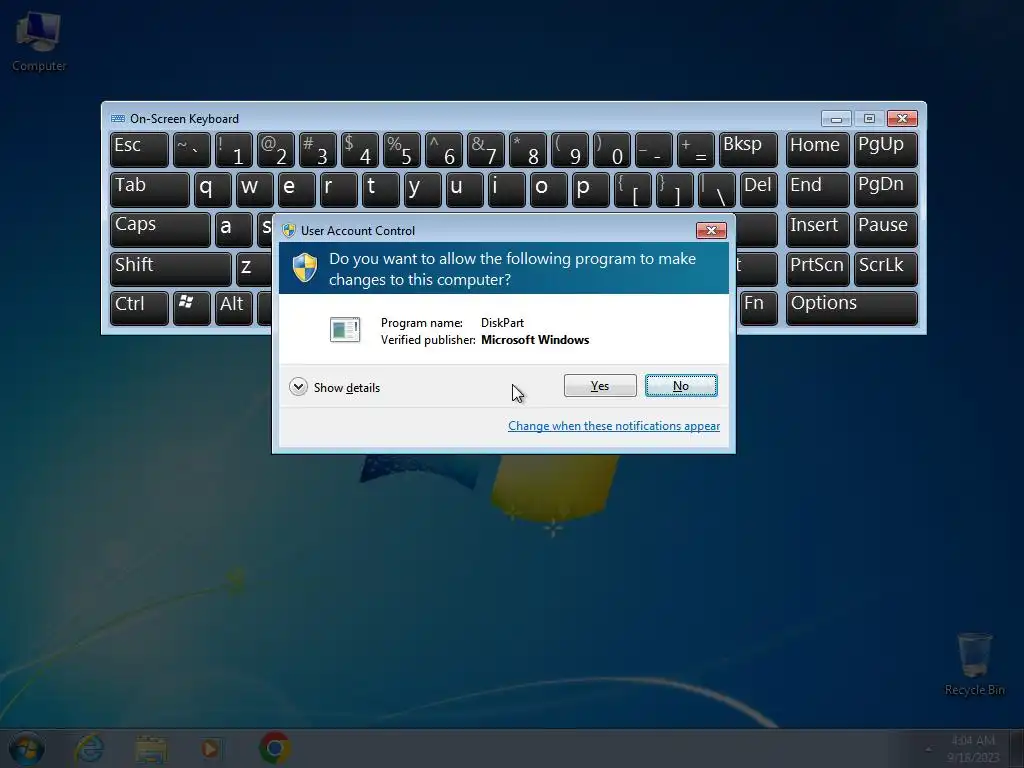Close the User Account Control dialog
The image size is (1024, 768).
(711, 230)
